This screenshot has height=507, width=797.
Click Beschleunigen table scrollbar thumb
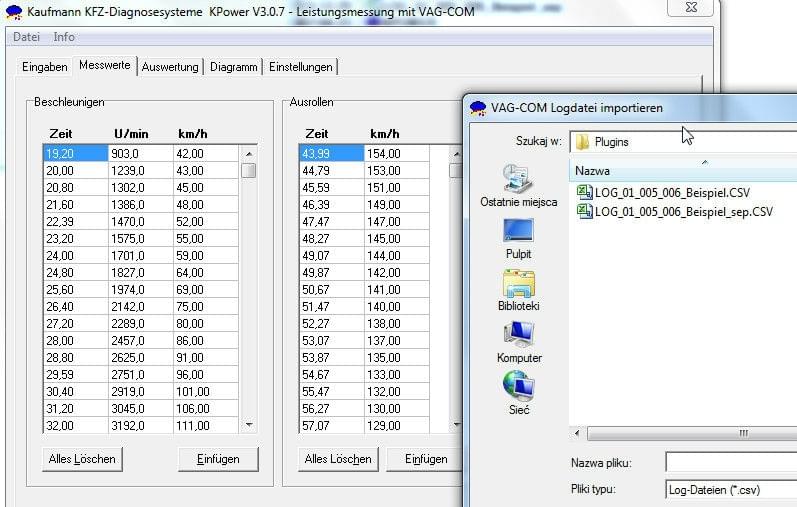point(249,170)
